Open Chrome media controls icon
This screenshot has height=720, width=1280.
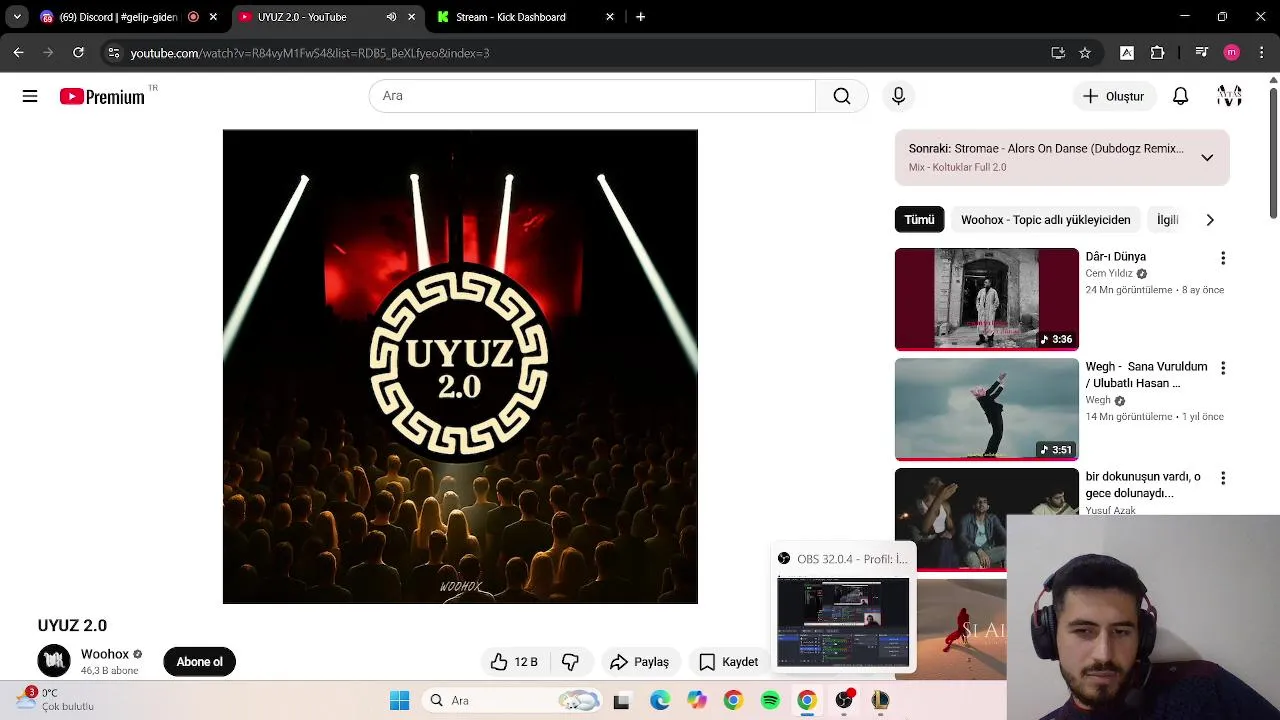(1201, 53)
